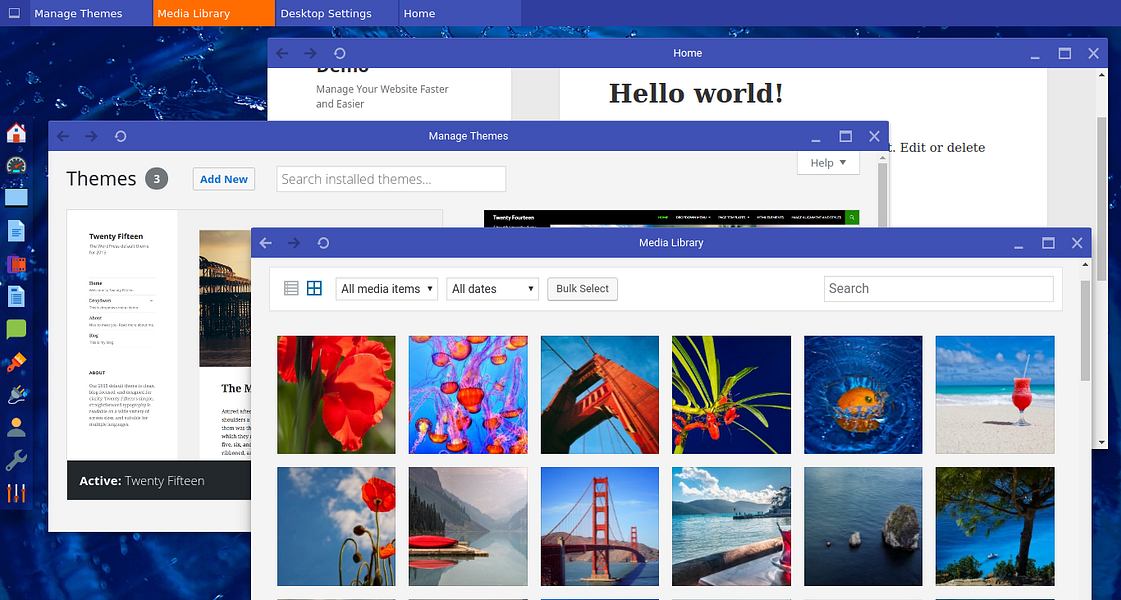Open the Users person icon in the dock
1121x600 pixels.
coord(16,428)
